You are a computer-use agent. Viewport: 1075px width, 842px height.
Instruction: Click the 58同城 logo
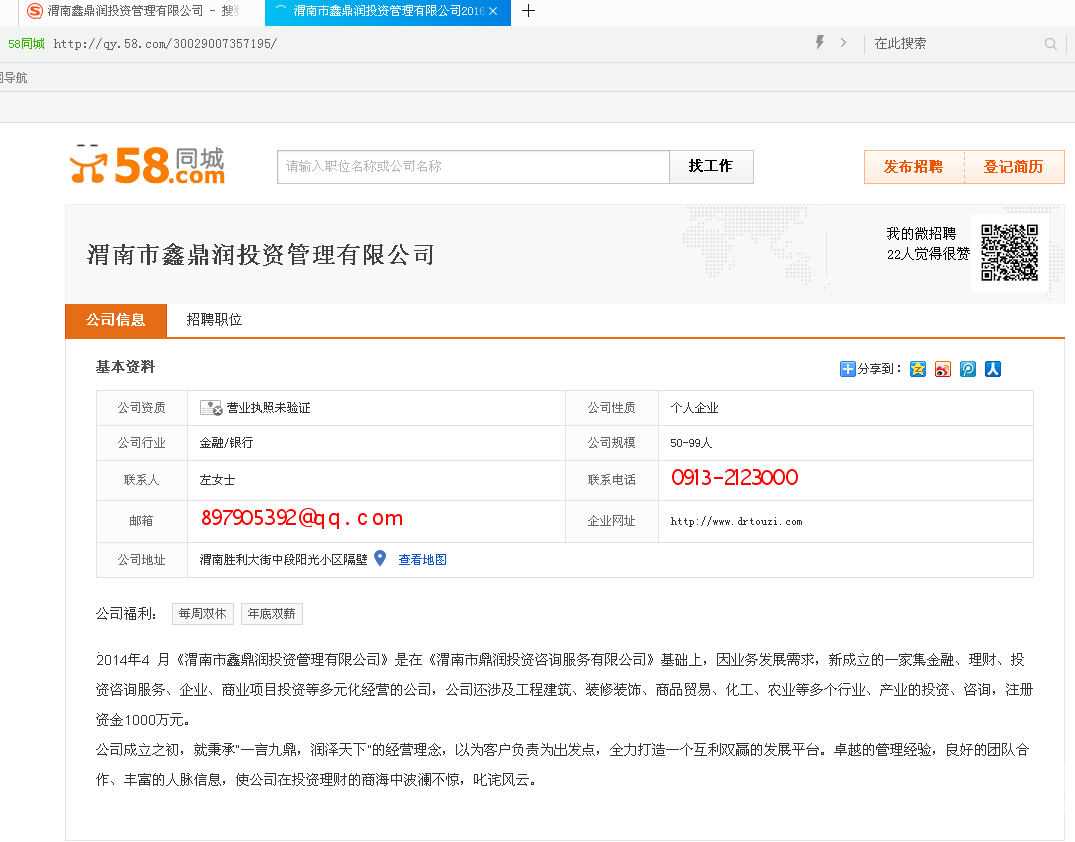coord(147,166)
